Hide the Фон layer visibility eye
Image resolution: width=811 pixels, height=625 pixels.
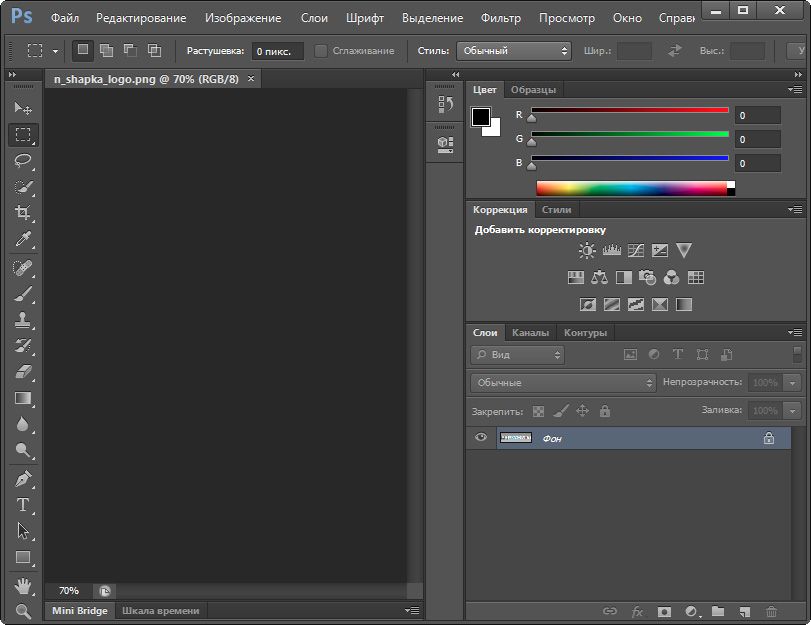481,438
